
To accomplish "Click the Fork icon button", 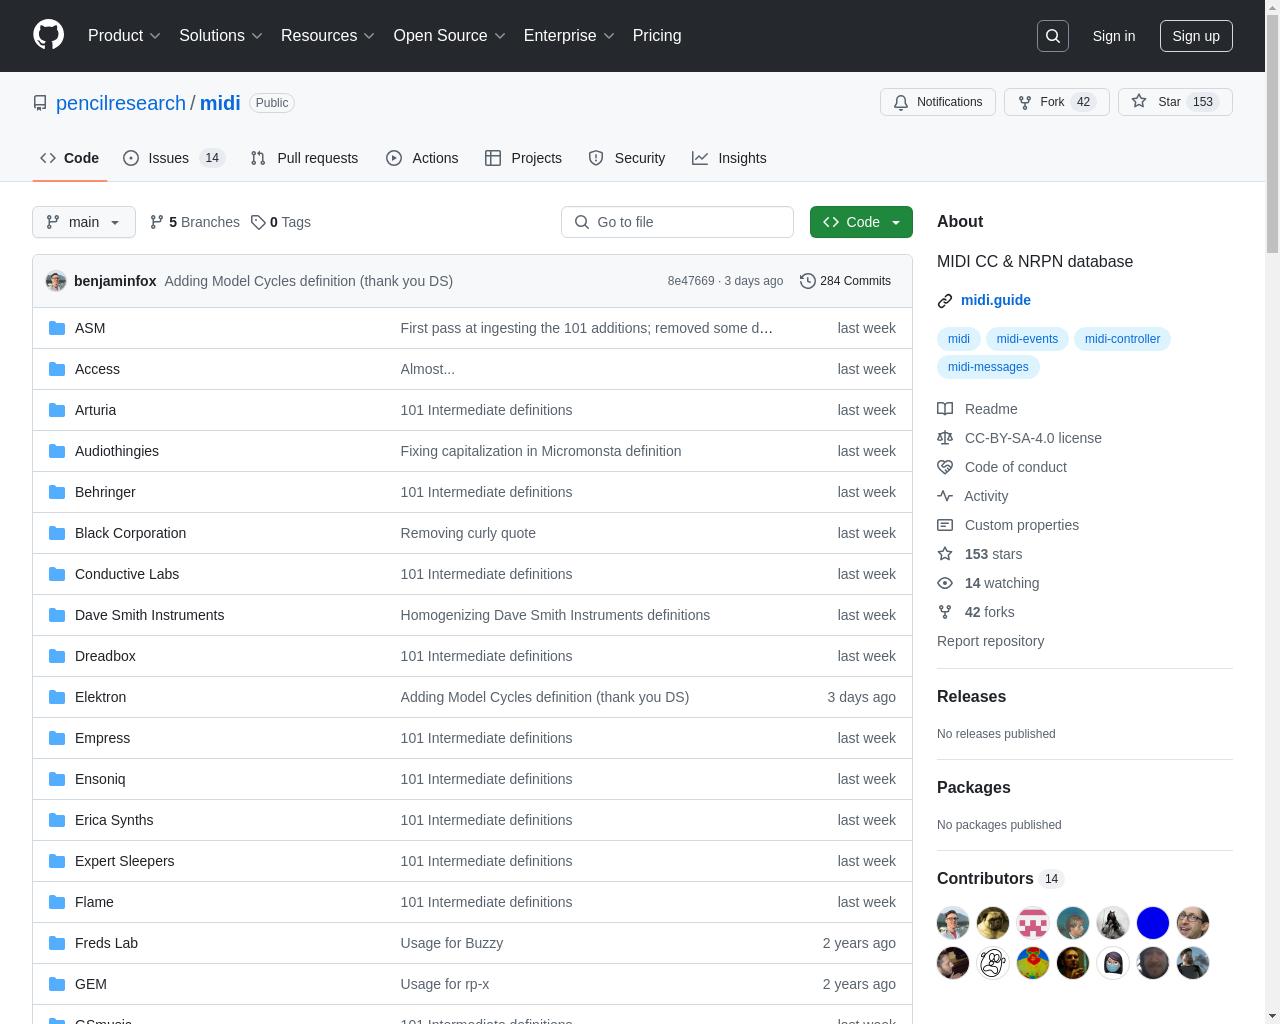I will click(1025, 102).
